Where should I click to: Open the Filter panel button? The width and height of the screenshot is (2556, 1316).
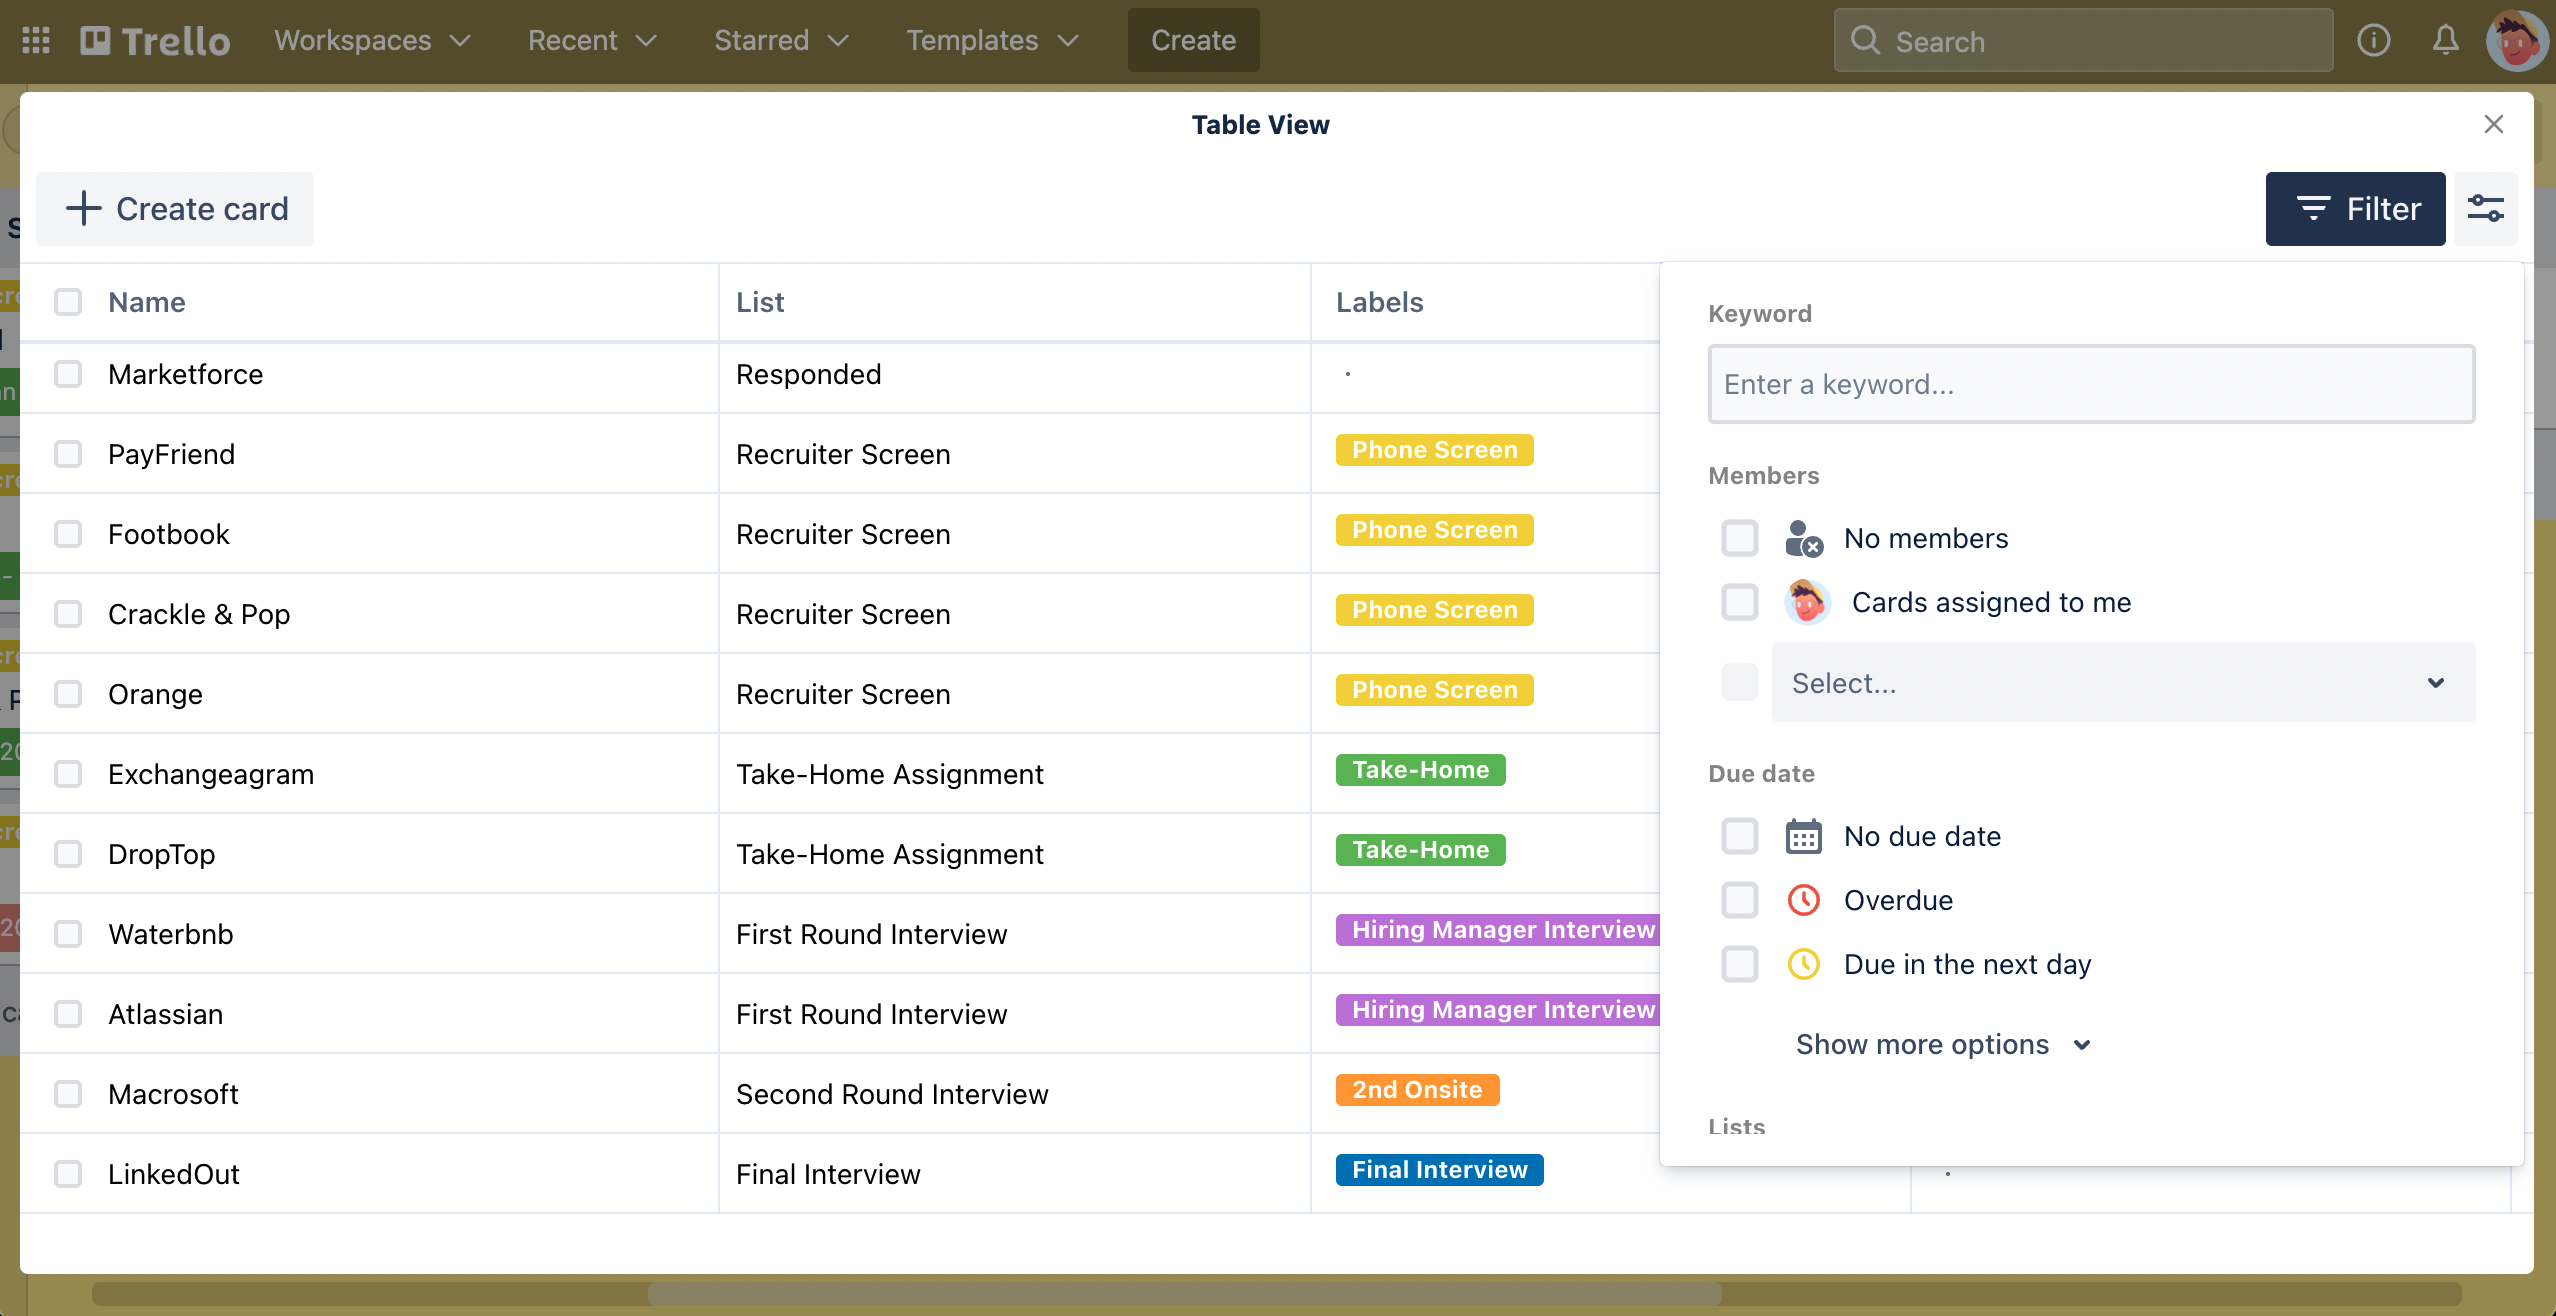coord(2354,208)
